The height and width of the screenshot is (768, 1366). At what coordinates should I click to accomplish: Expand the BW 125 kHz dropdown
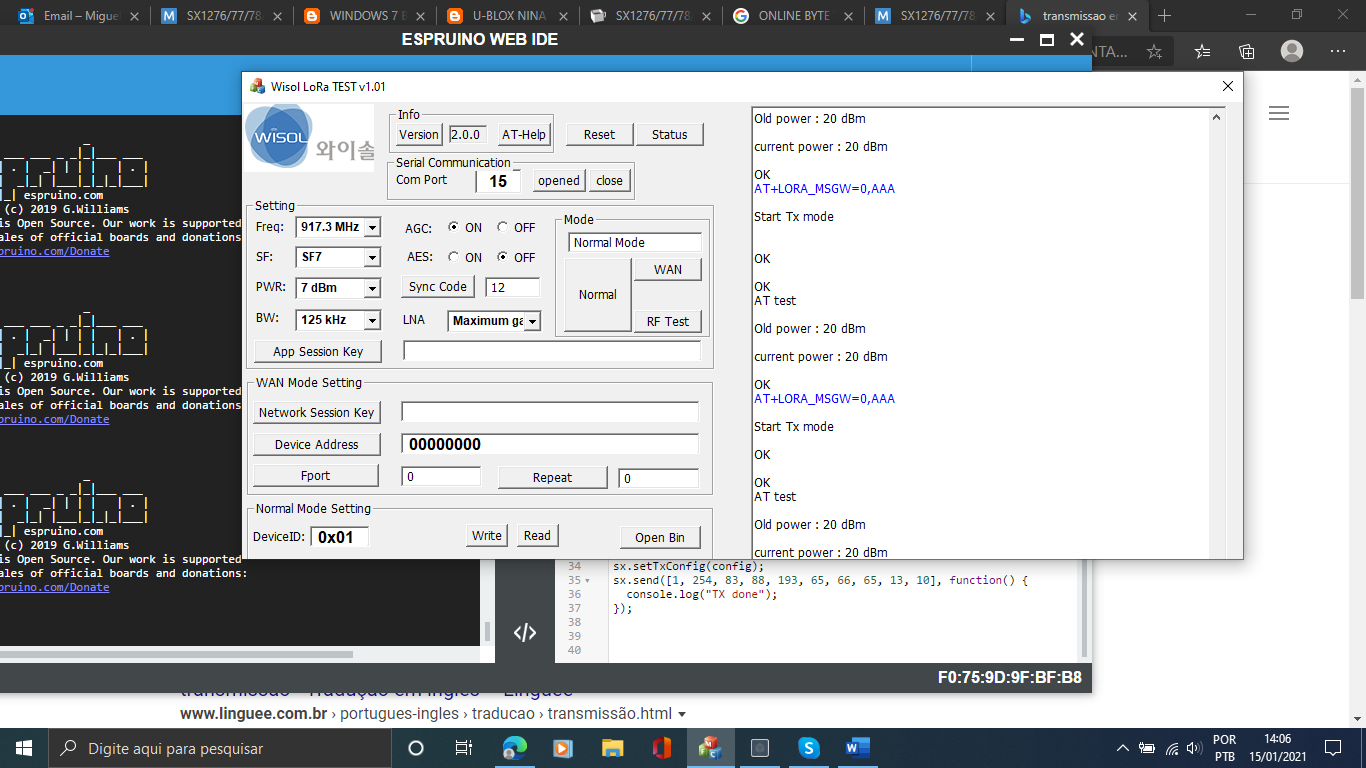click(x=373, y=320)
